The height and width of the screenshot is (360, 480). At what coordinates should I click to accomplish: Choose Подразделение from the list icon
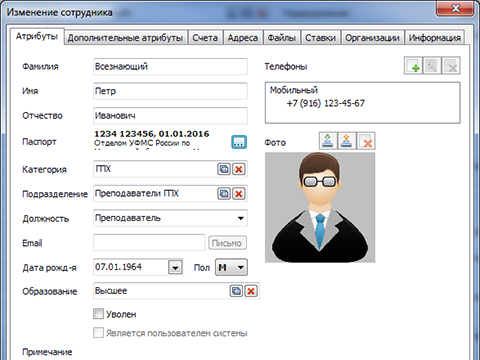pos(224,194)
